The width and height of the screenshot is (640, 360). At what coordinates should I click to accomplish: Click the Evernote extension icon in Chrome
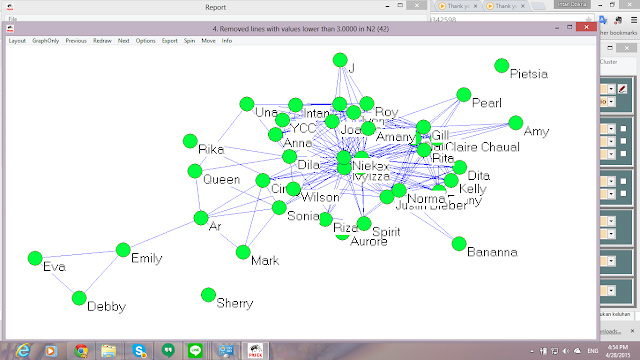tap(618, 20)
